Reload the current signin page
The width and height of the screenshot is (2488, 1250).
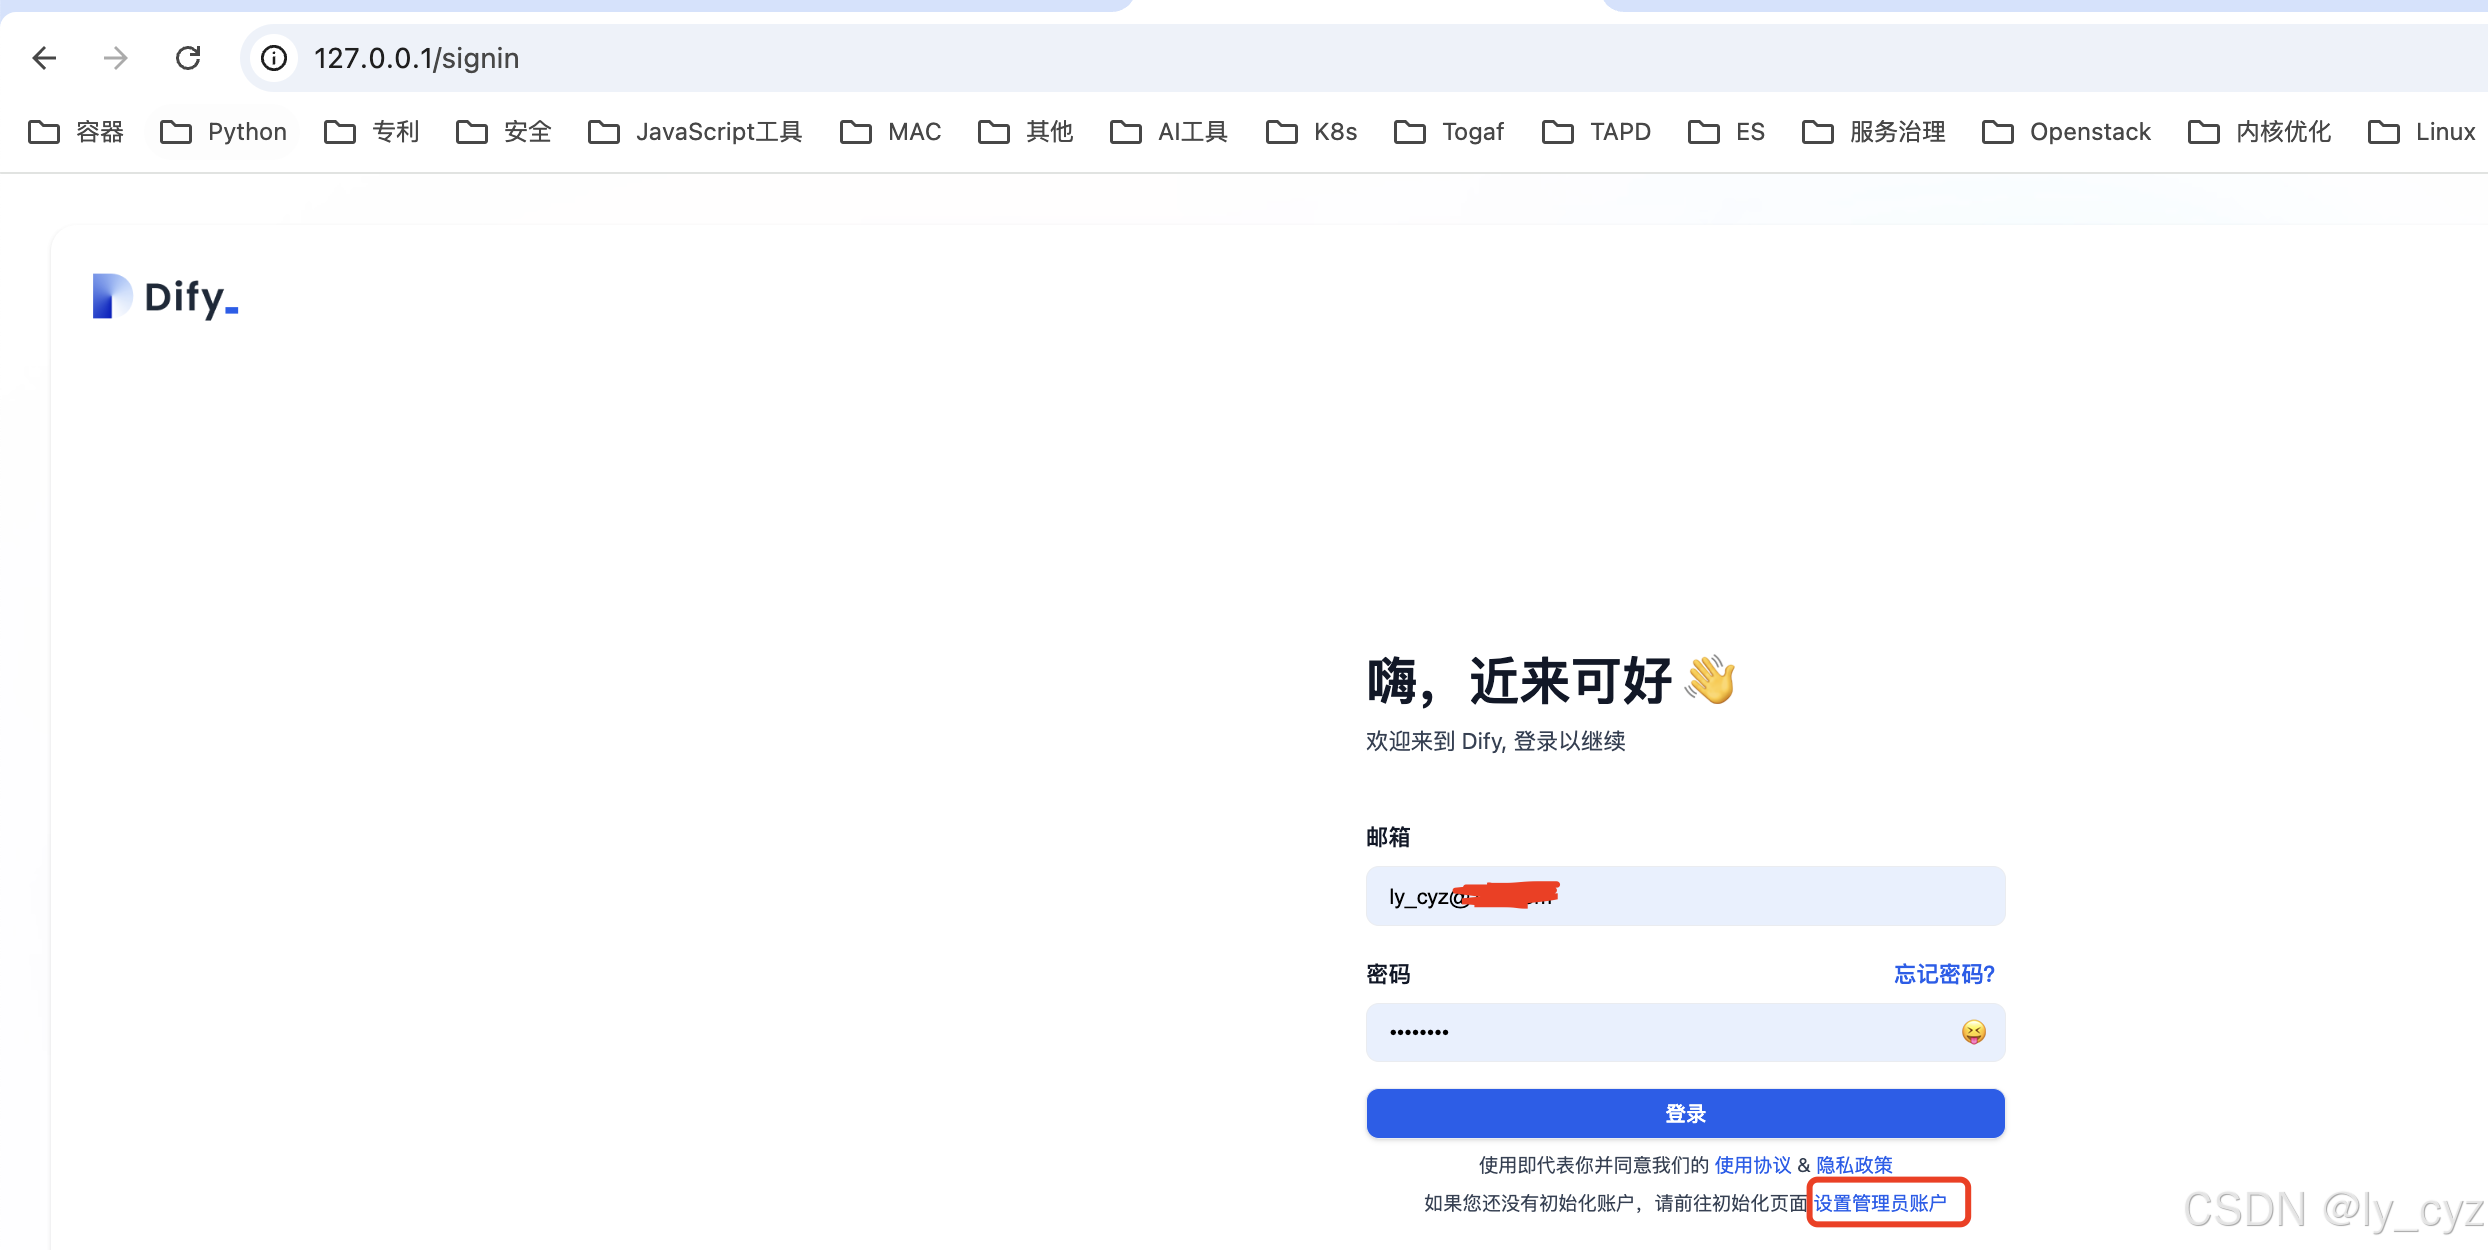pos(188,57)
